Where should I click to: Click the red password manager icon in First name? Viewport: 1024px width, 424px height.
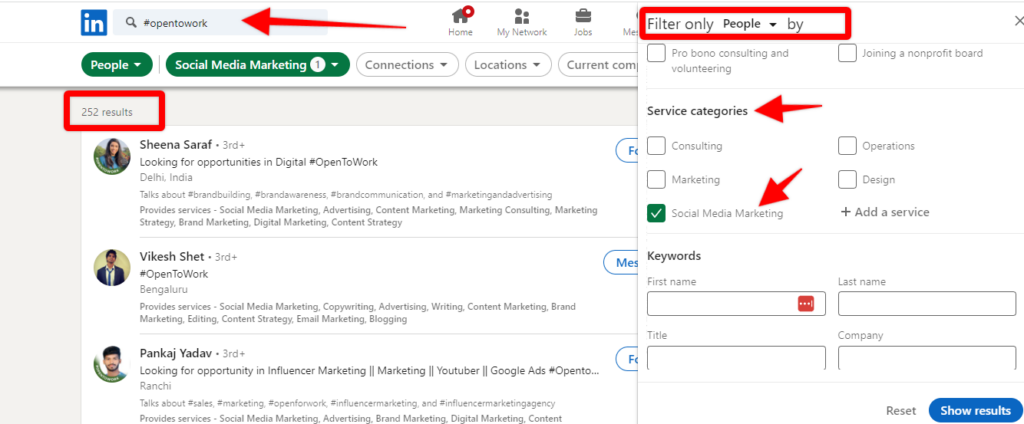click(x=806, y=304)
